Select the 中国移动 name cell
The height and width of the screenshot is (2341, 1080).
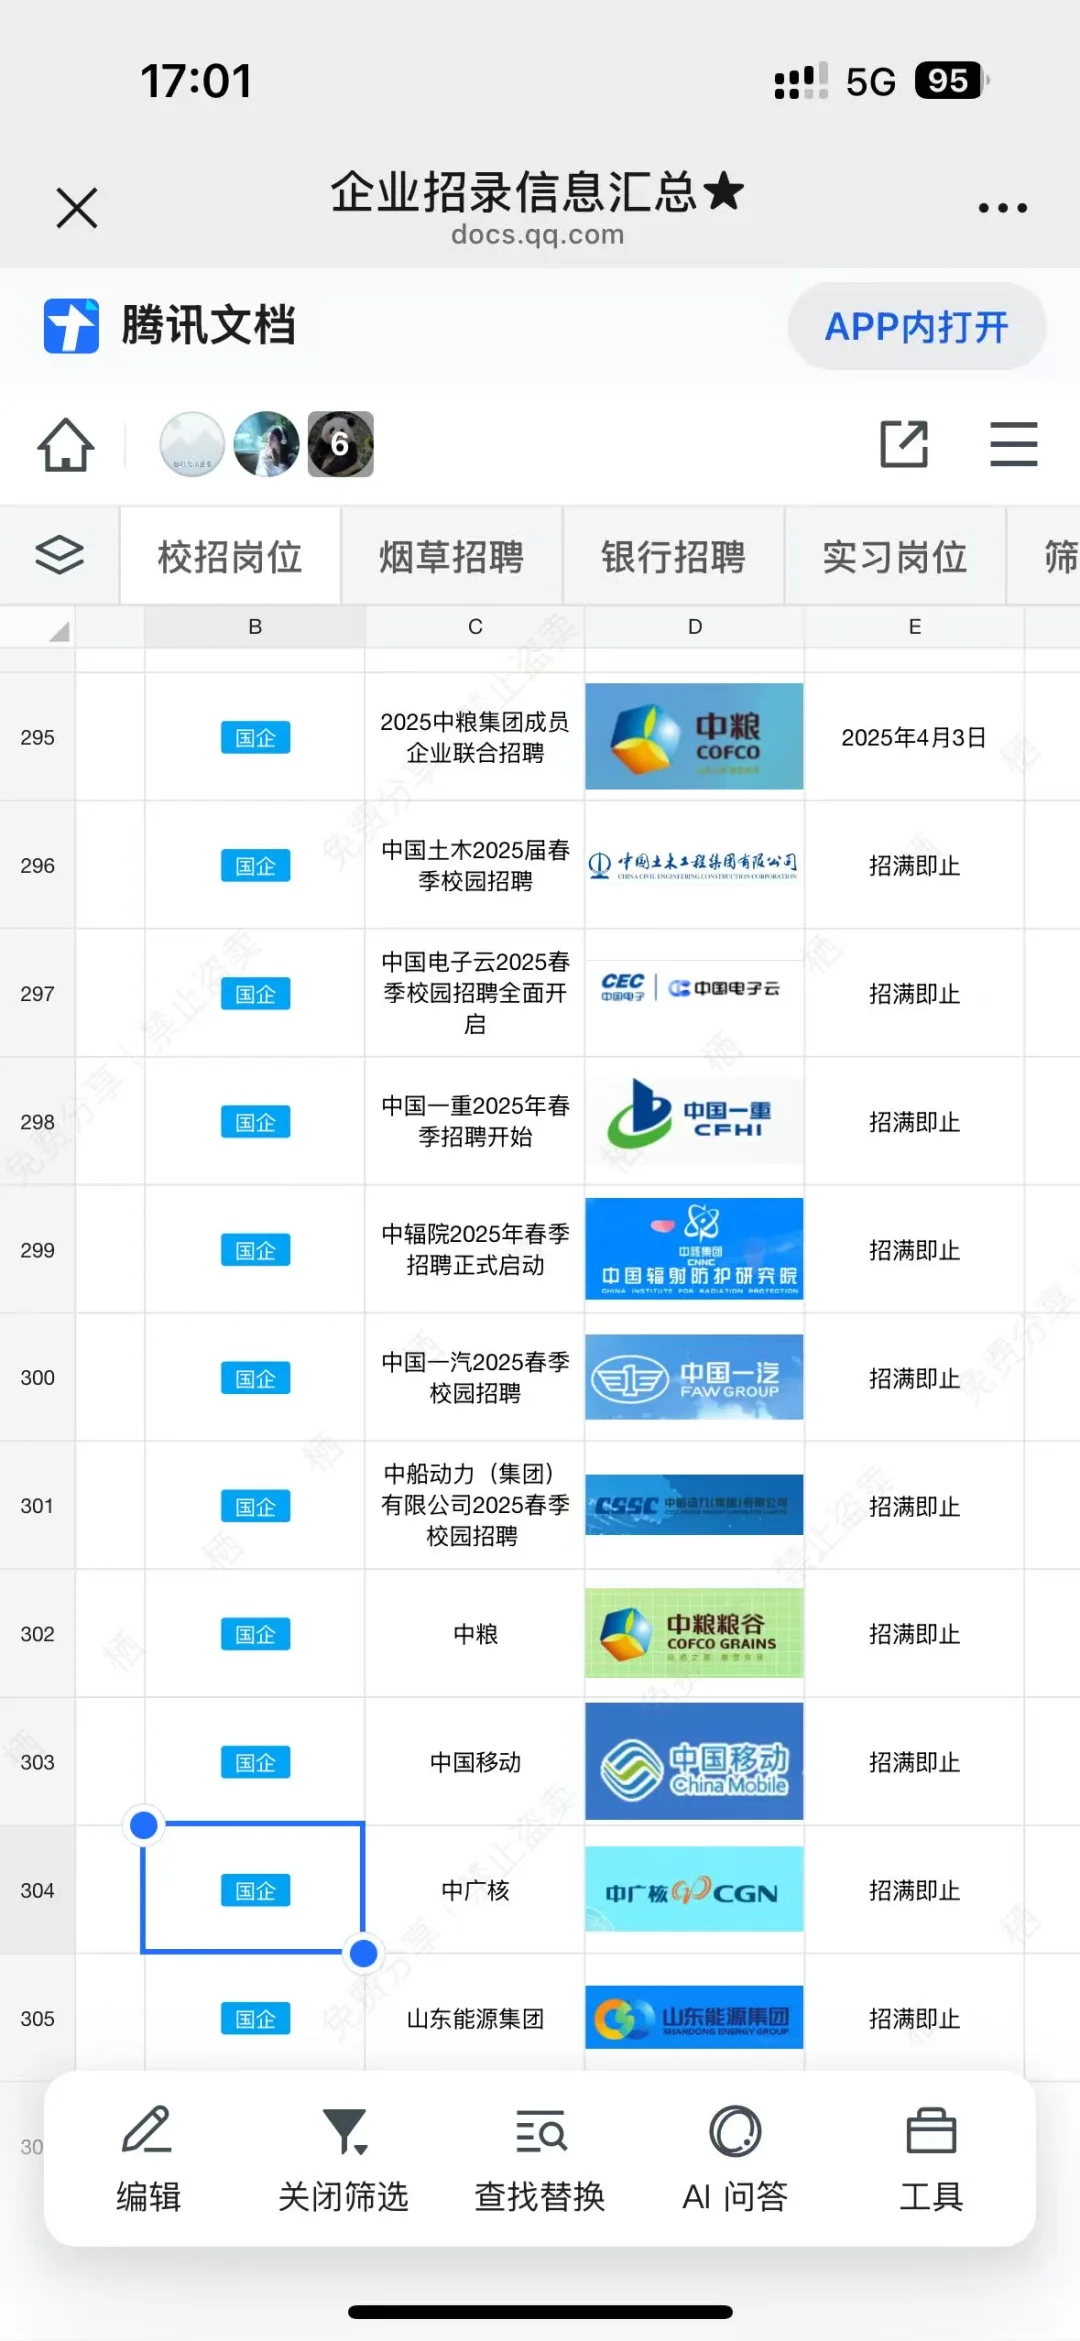[x=475, y=1761]
